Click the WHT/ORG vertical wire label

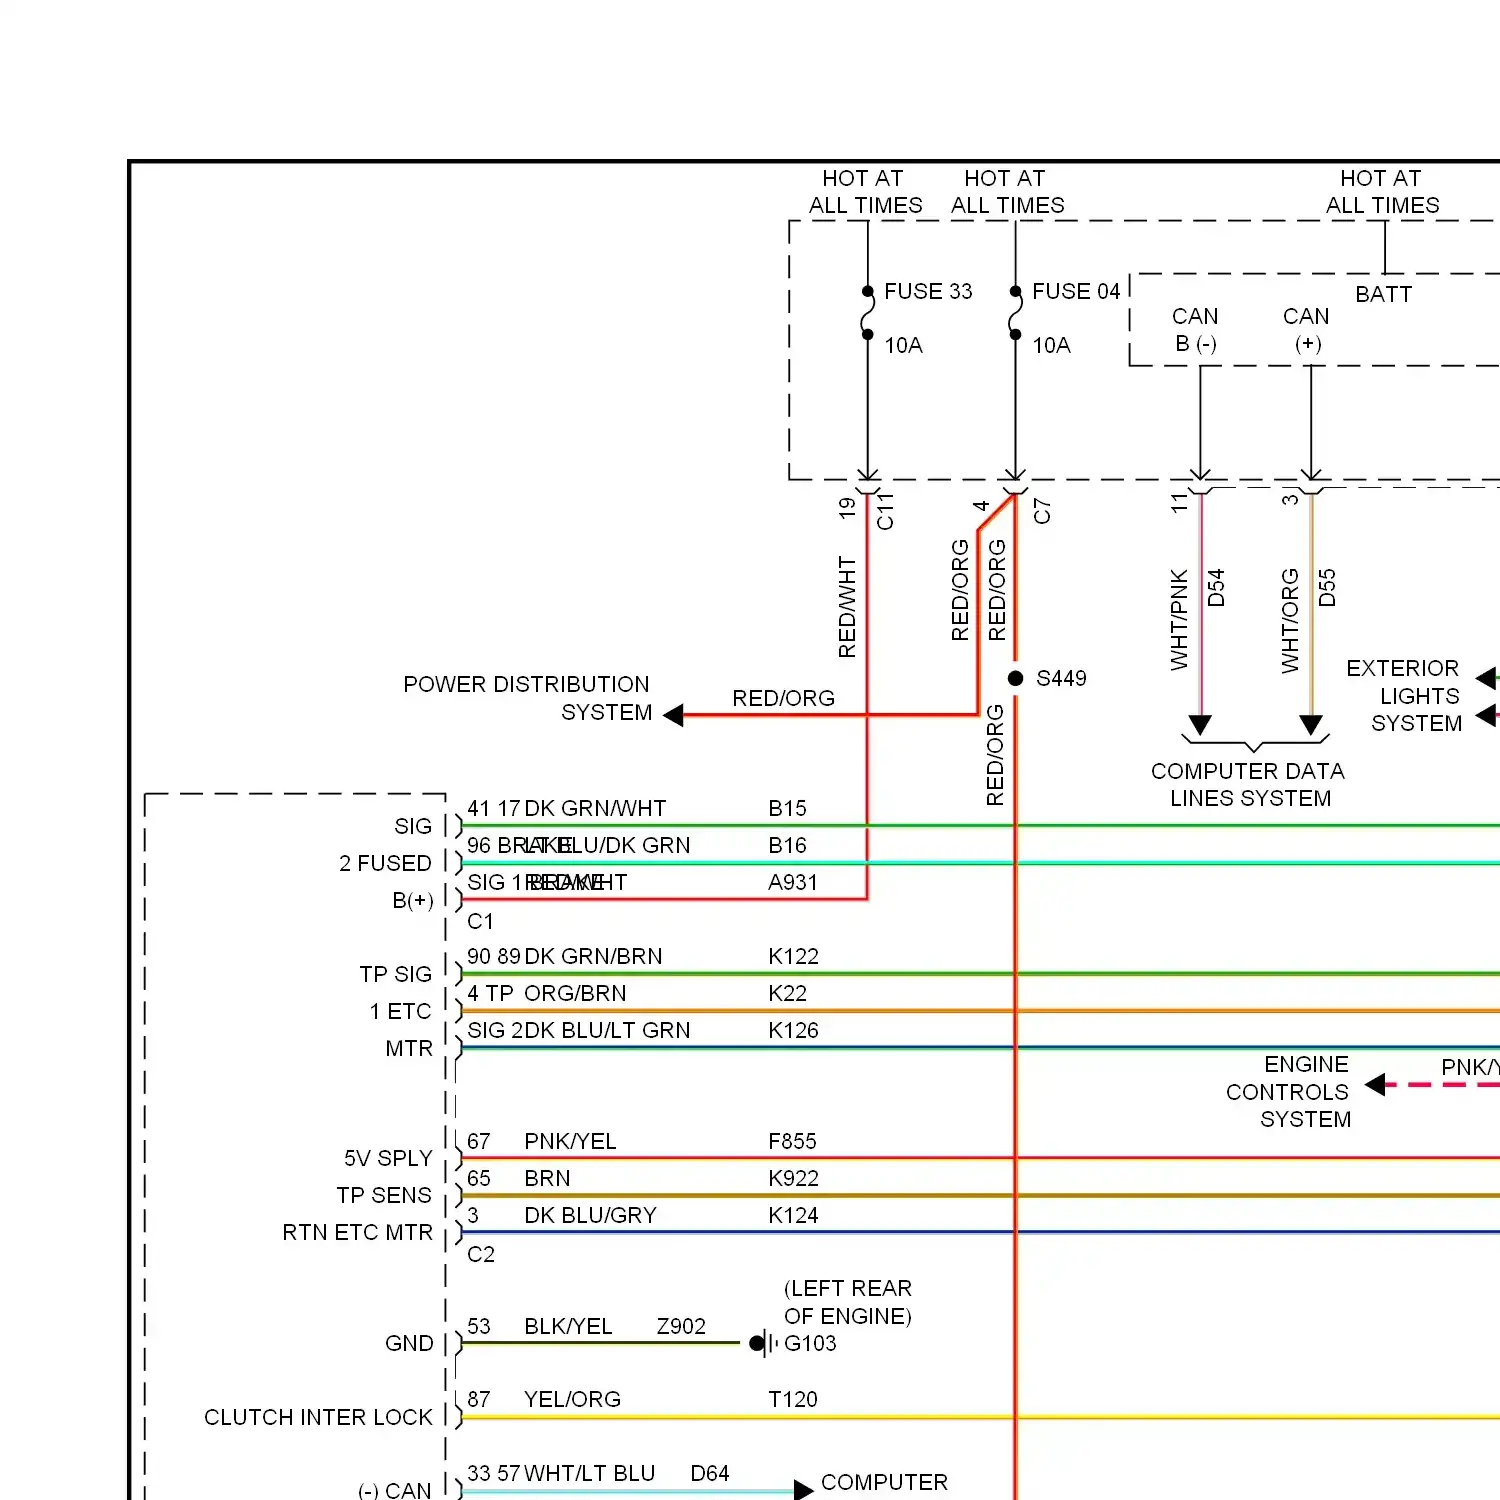(x=1290, y=620)
